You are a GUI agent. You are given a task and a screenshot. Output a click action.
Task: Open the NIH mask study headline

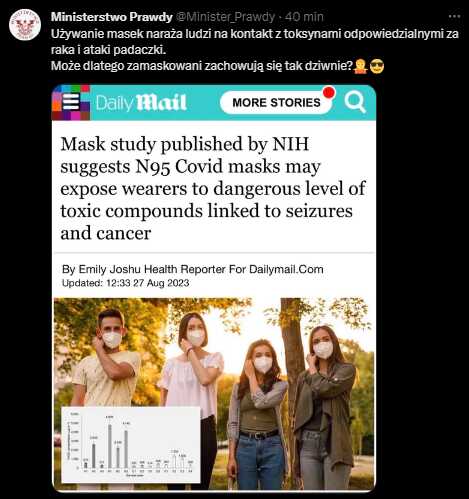pos(213,189)
